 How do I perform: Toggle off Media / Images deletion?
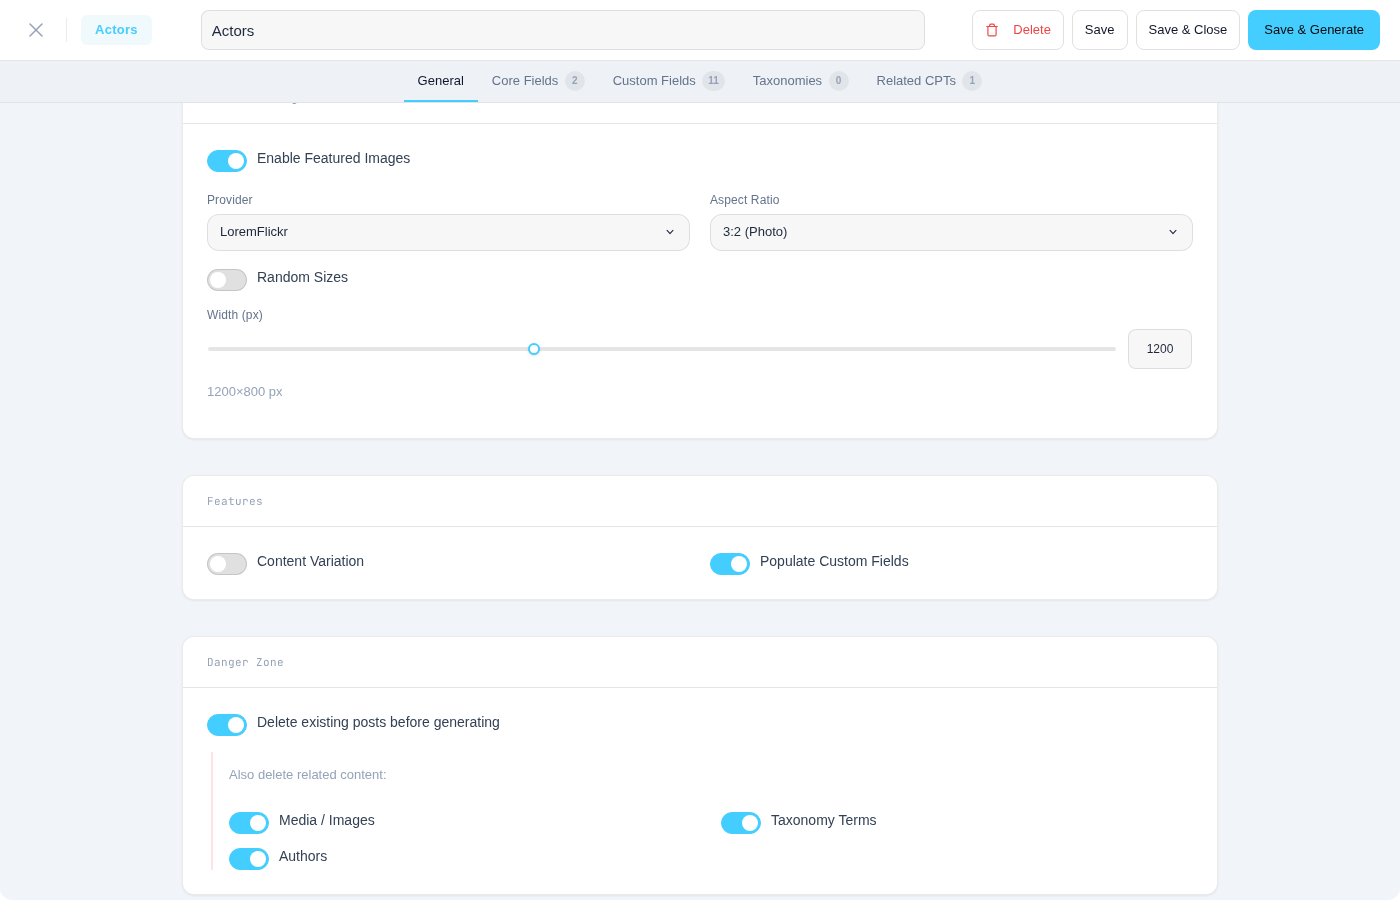click(249, 823)
